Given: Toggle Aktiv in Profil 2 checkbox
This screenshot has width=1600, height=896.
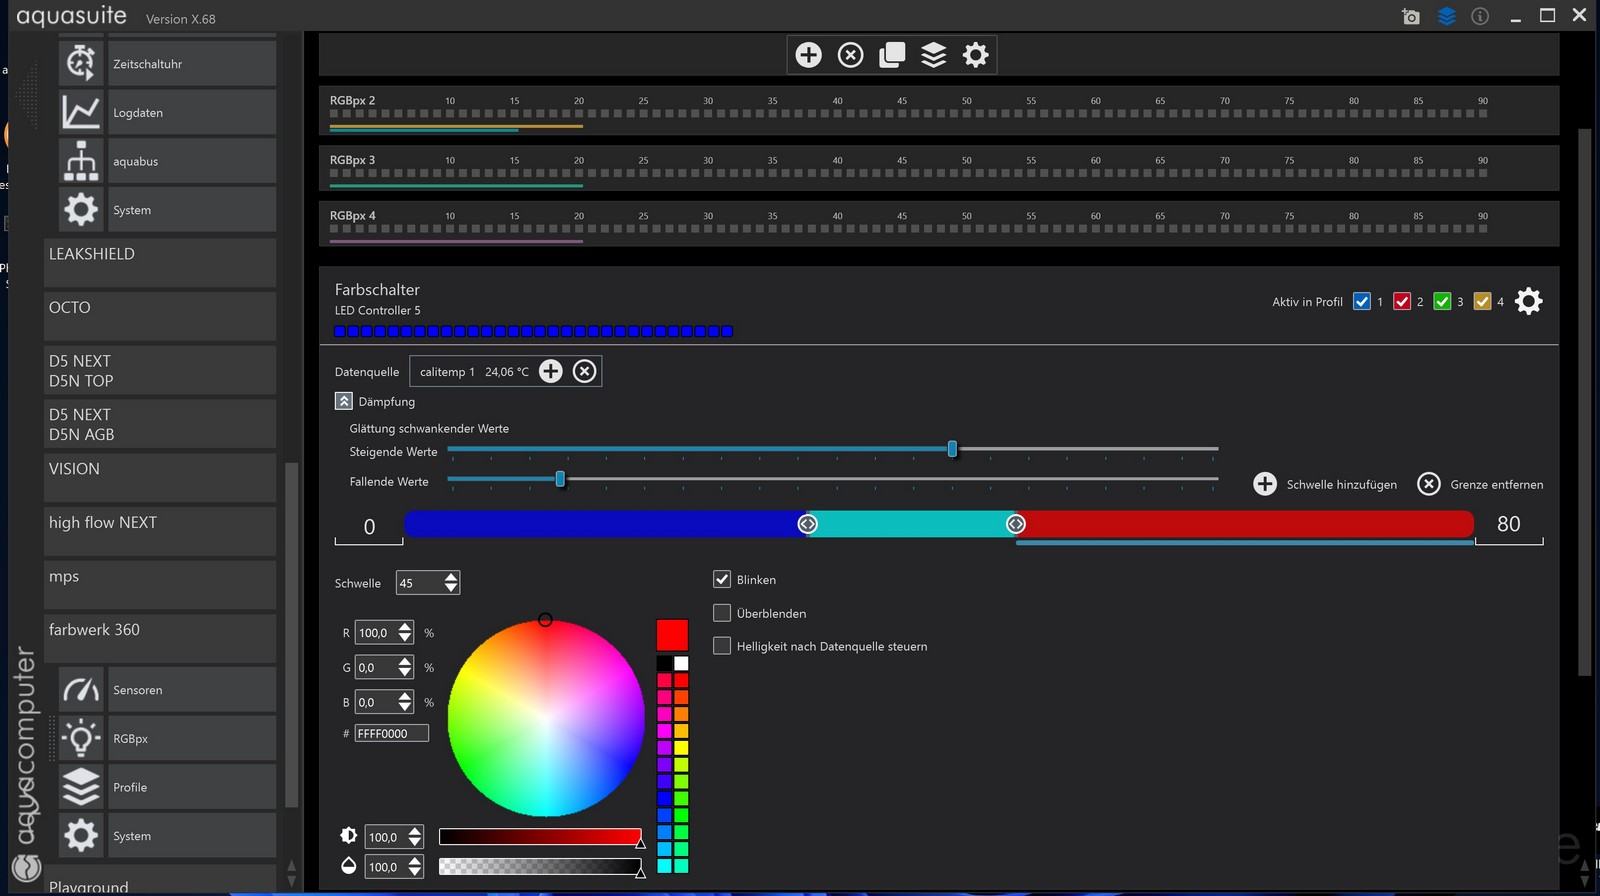Looking at the screenshot, I should (1402, 301).
